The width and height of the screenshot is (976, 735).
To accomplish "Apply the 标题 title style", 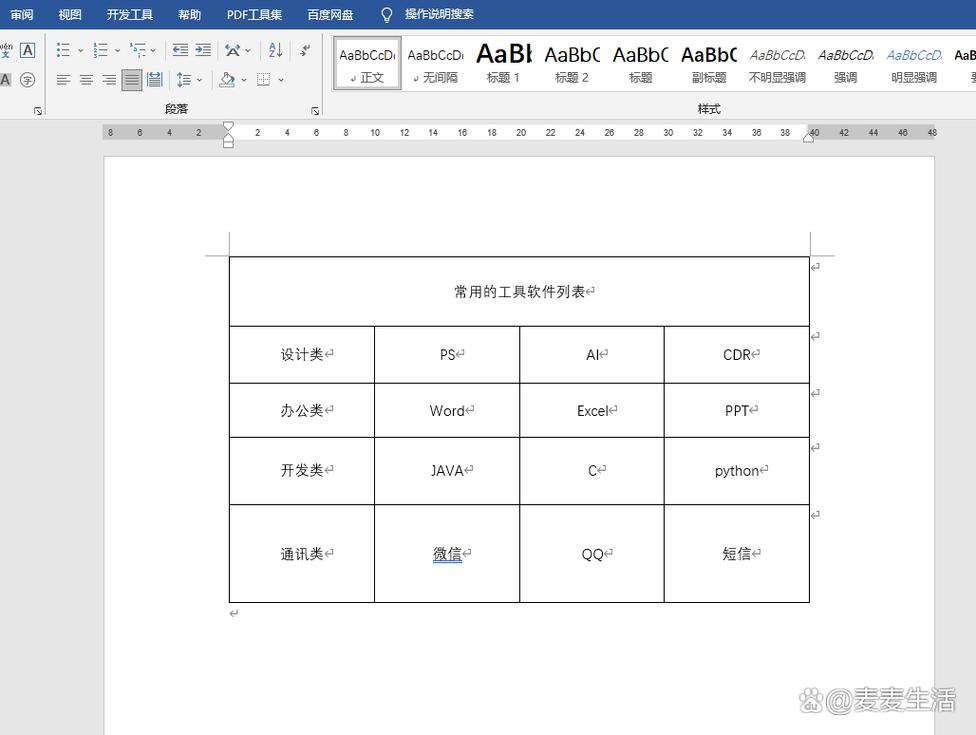I will 640,63.
